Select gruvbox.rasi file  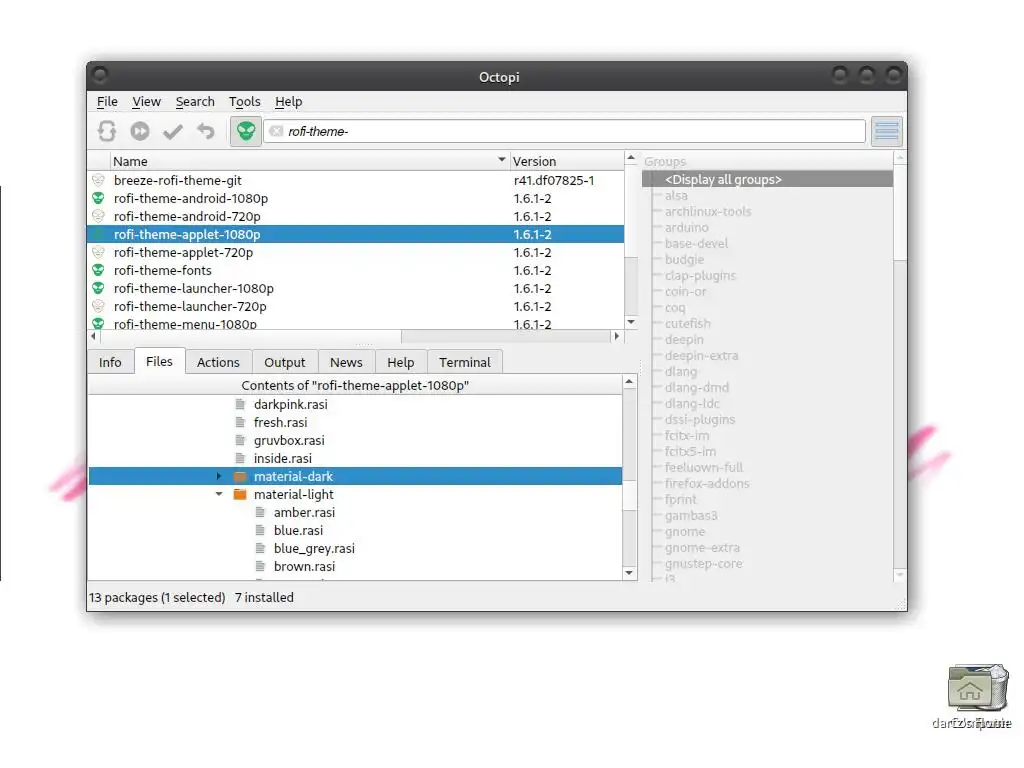click(x=289, y=440)
